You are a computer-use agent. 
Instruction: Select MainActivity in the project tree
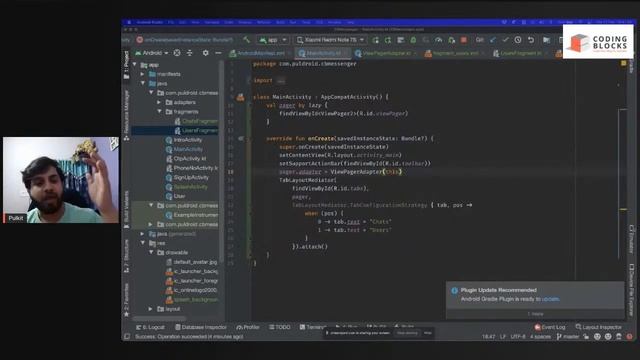[184, 149]
